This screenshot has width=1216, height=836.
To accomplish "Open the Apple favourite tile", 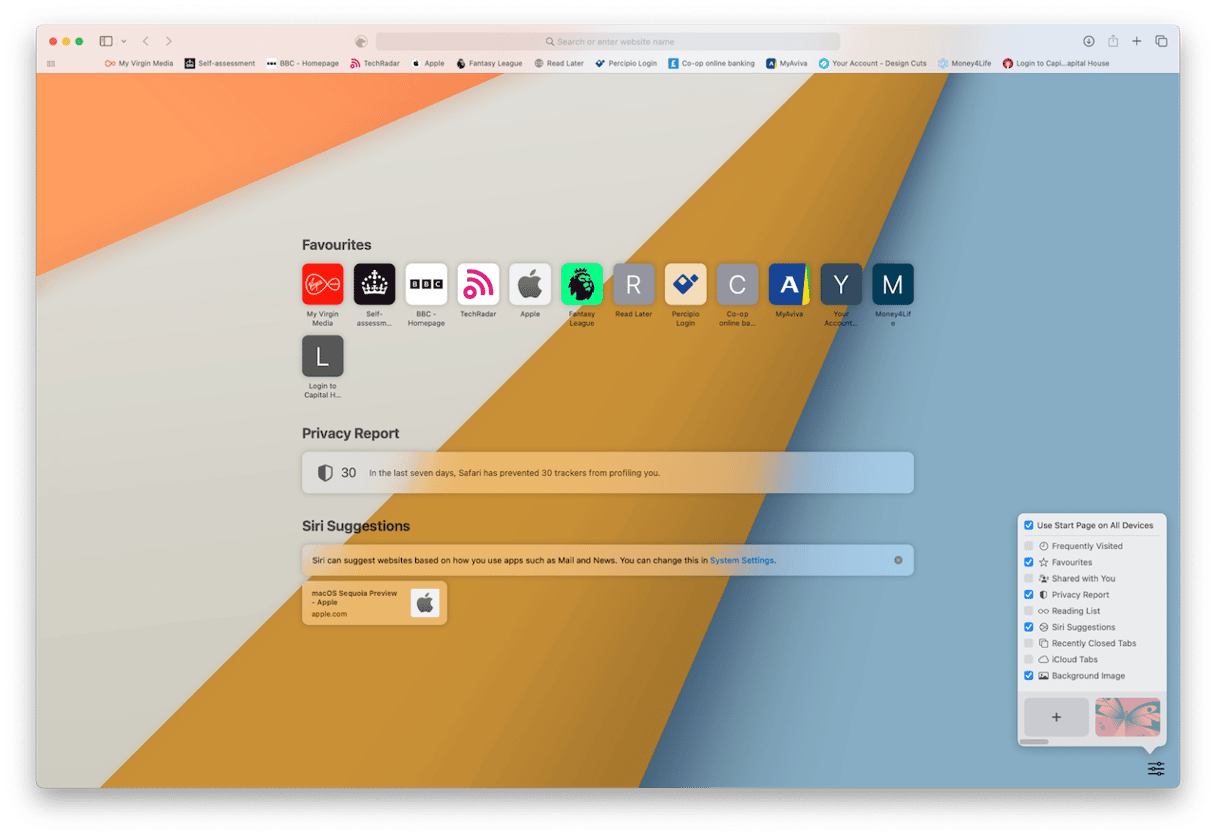I will (x=530, y=284).
